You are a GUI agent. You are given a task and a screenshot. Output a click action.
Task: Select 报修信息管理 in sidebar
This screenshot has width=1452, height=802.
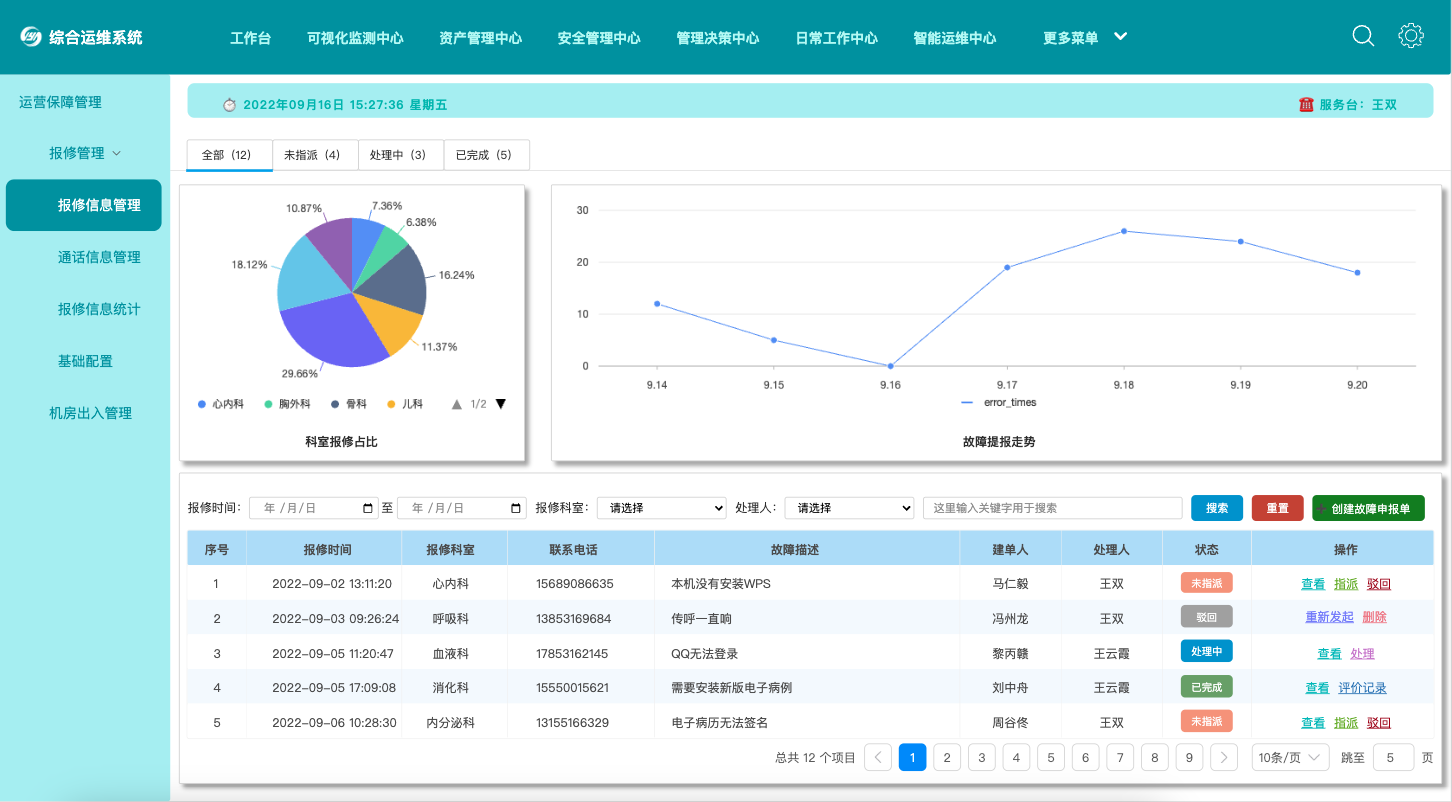click(84, 205)
